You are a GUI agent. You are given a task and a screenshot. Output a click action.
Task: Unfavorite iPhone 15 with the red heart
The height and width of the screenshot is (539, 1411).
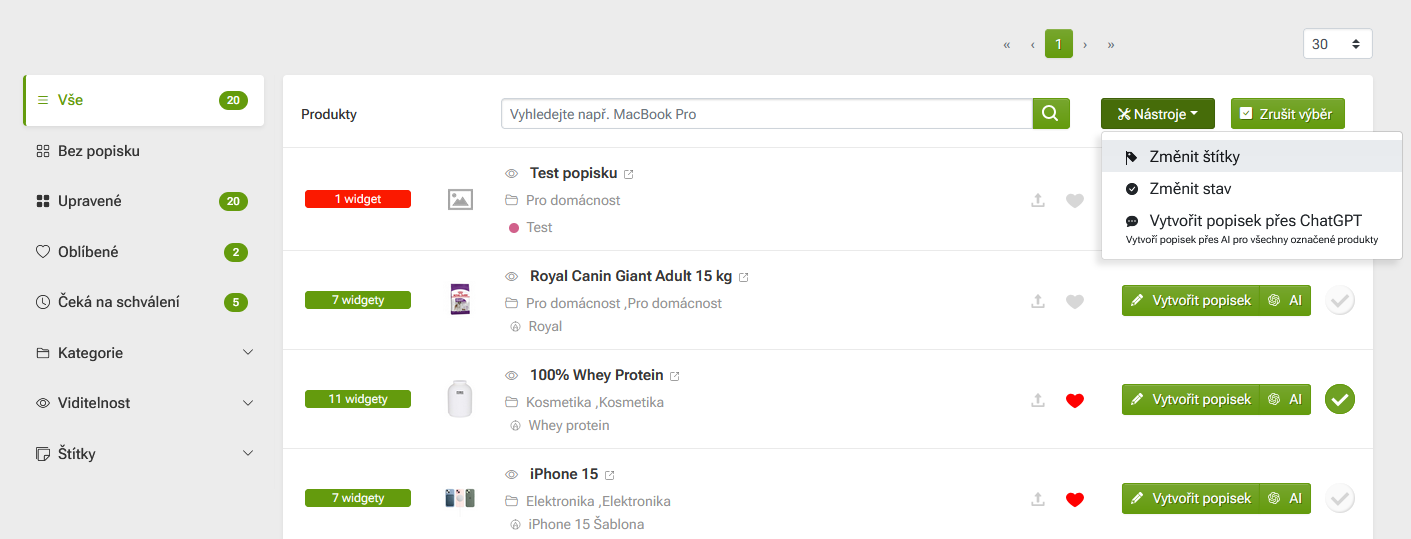pyautogui.click(x=1075, y=499)
